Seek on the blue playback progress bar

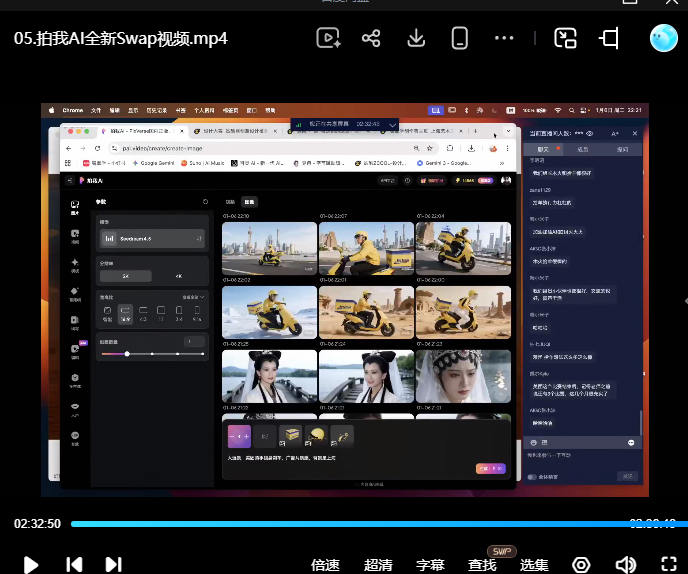pyautogui.click(x=379, y=524)
